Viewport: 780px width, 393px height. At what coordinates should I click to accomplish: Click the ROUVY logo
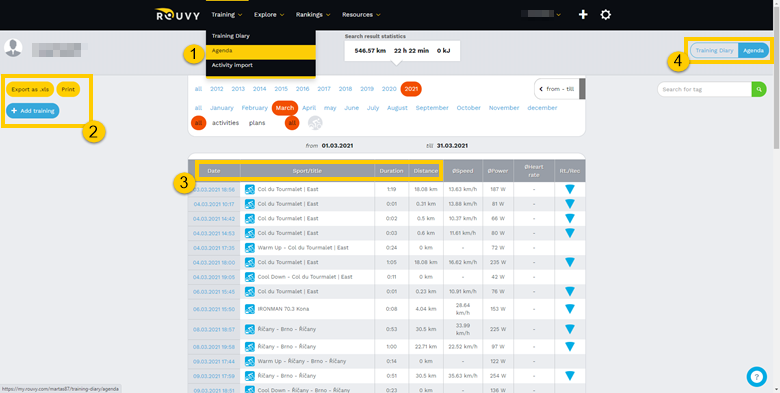pyautogui.click(x=177, y=14)
